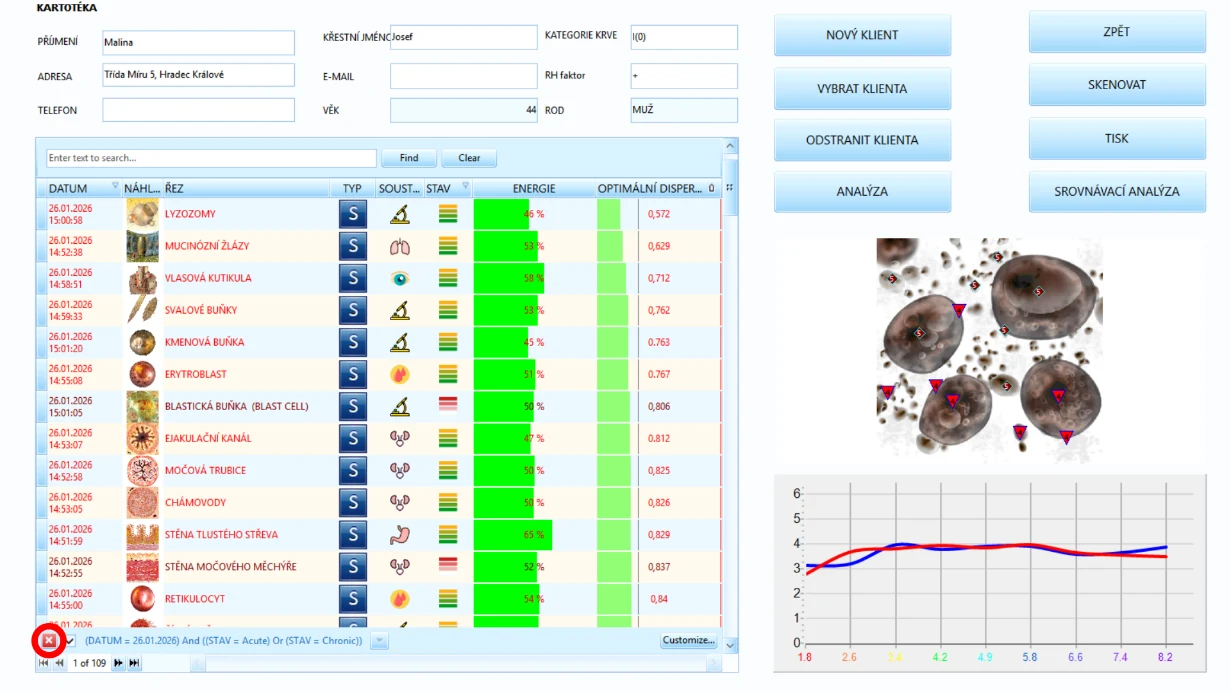The height and width of the screenshot is (693, 1231).
Task: Click the Clear search button
Action: (469, 158)
